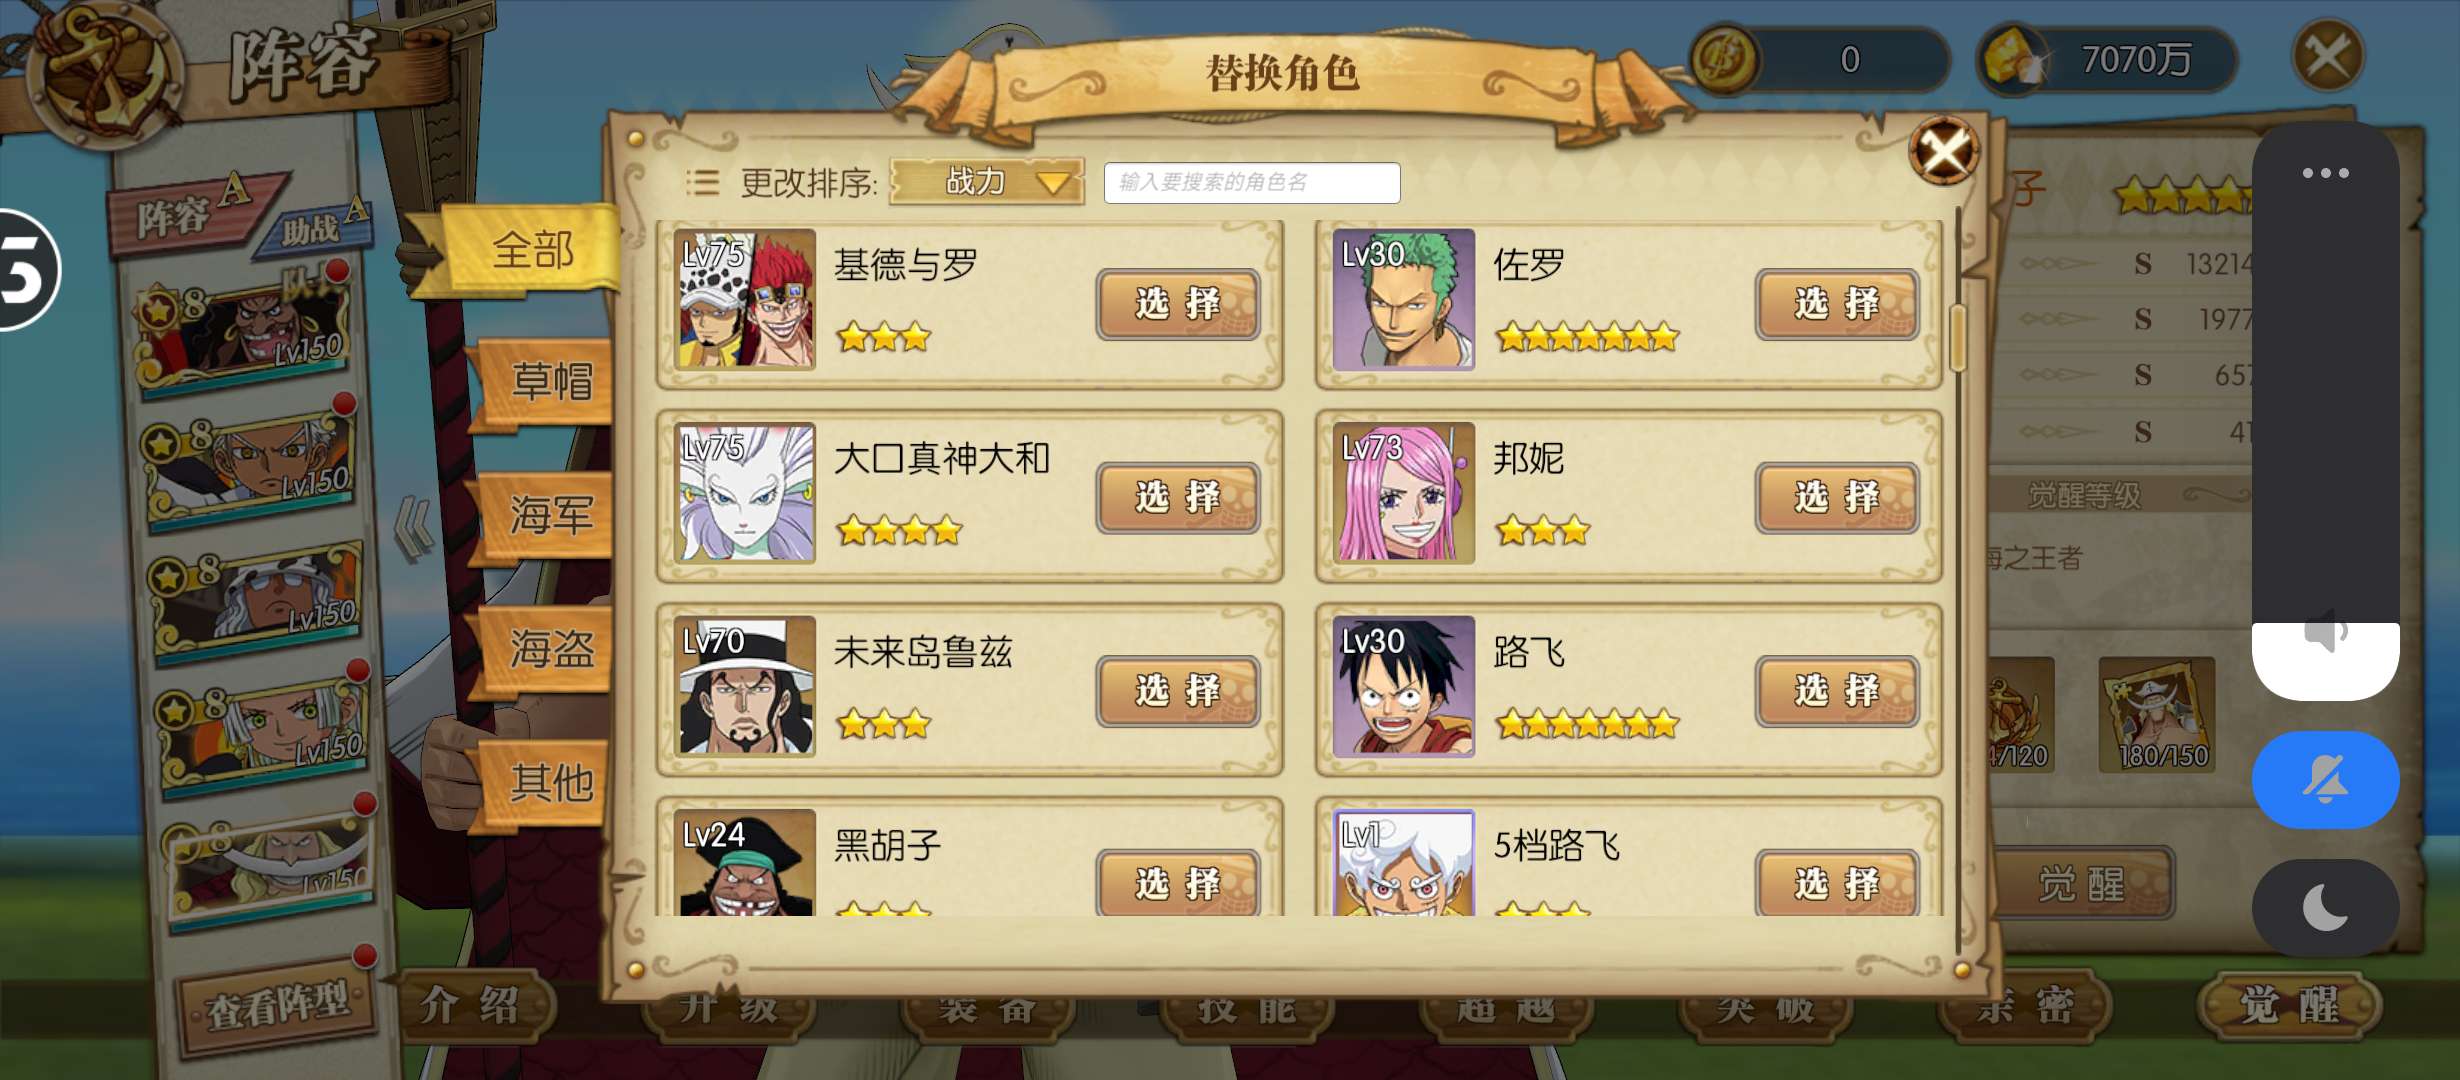
Task: Switch to the 草帽 category tab
Action: 549,383
